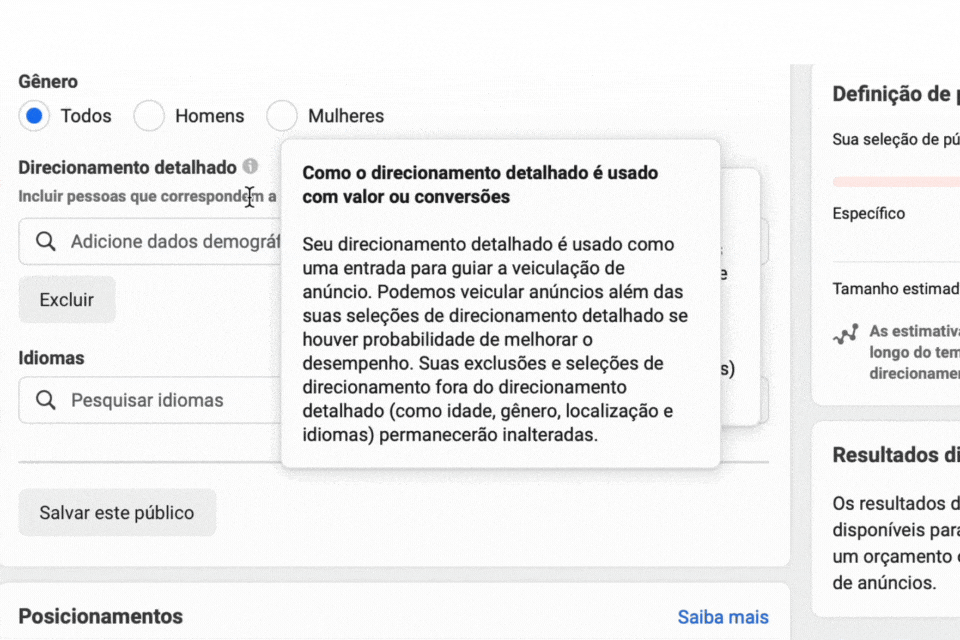Viewport: 960px width, 640px height.
Task: Click the magnifier icon in Idiomas search
Action: pyautogui.click(x=45, y=400)
